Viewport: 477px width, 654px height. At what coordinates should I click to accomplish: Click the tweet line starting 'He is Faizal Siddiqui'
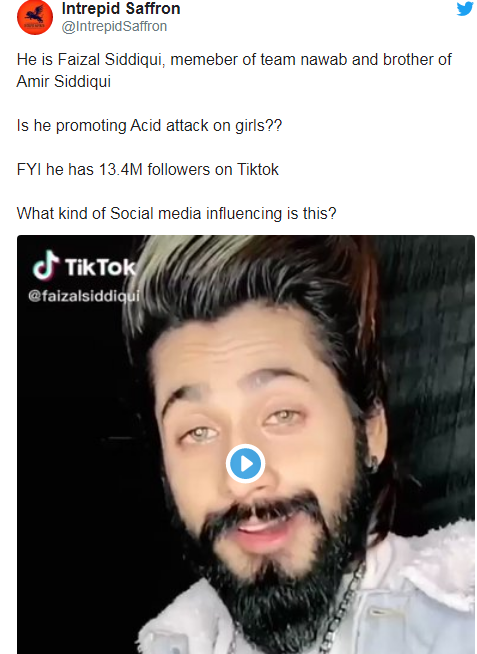pyautogui.click(x=234, y=60)
